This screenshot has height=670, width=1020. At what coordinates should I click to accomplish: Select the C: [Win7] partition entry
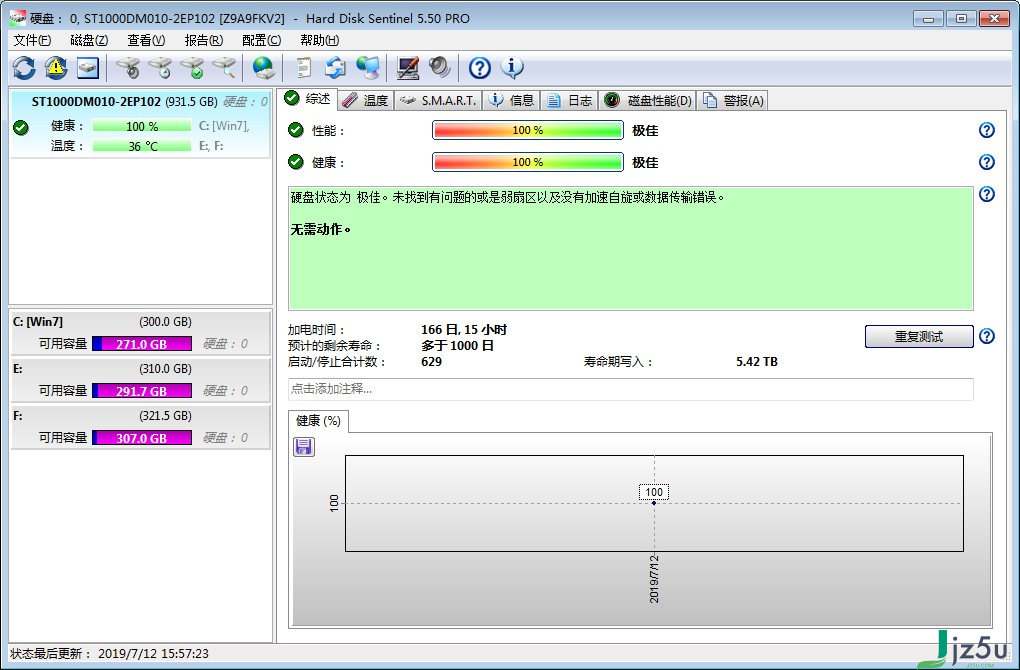tap(141, 332)
